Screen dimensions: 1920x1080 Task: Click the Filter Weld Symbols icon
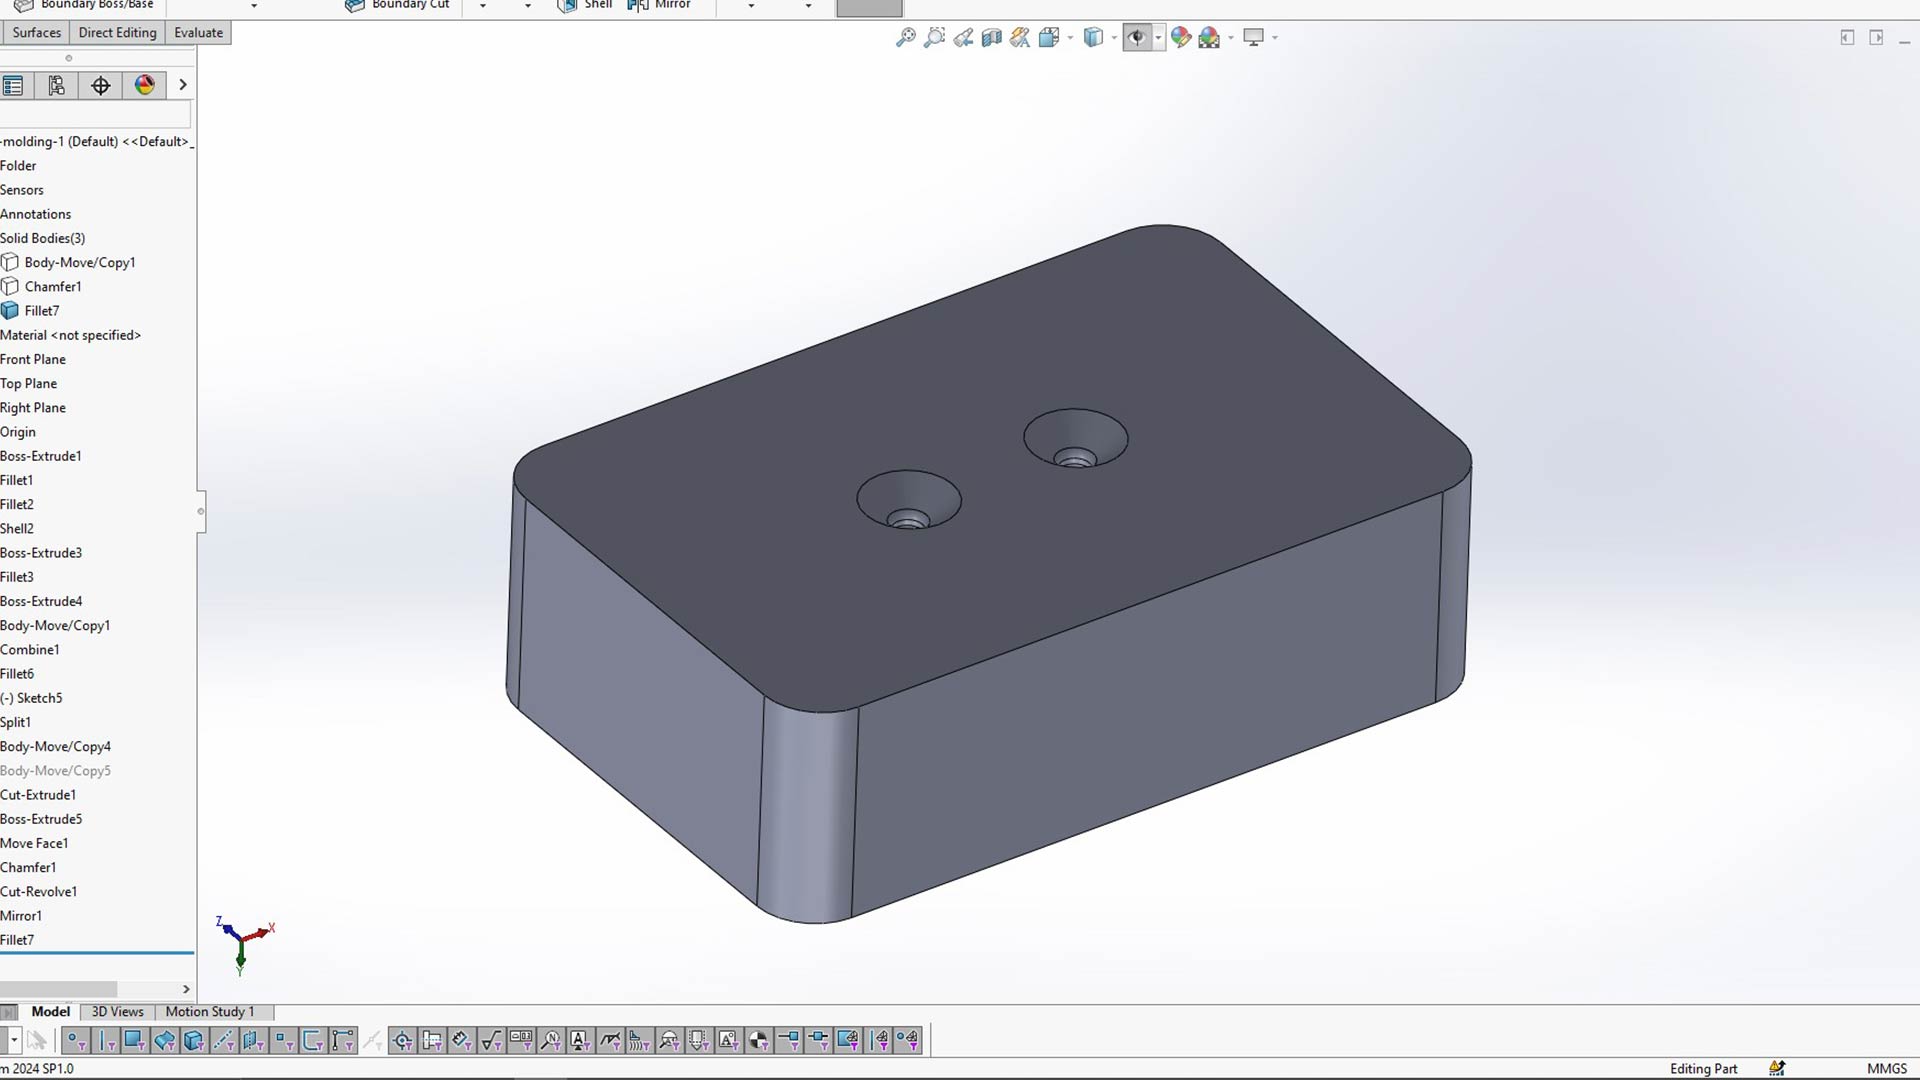click(x=610, y=1041)
